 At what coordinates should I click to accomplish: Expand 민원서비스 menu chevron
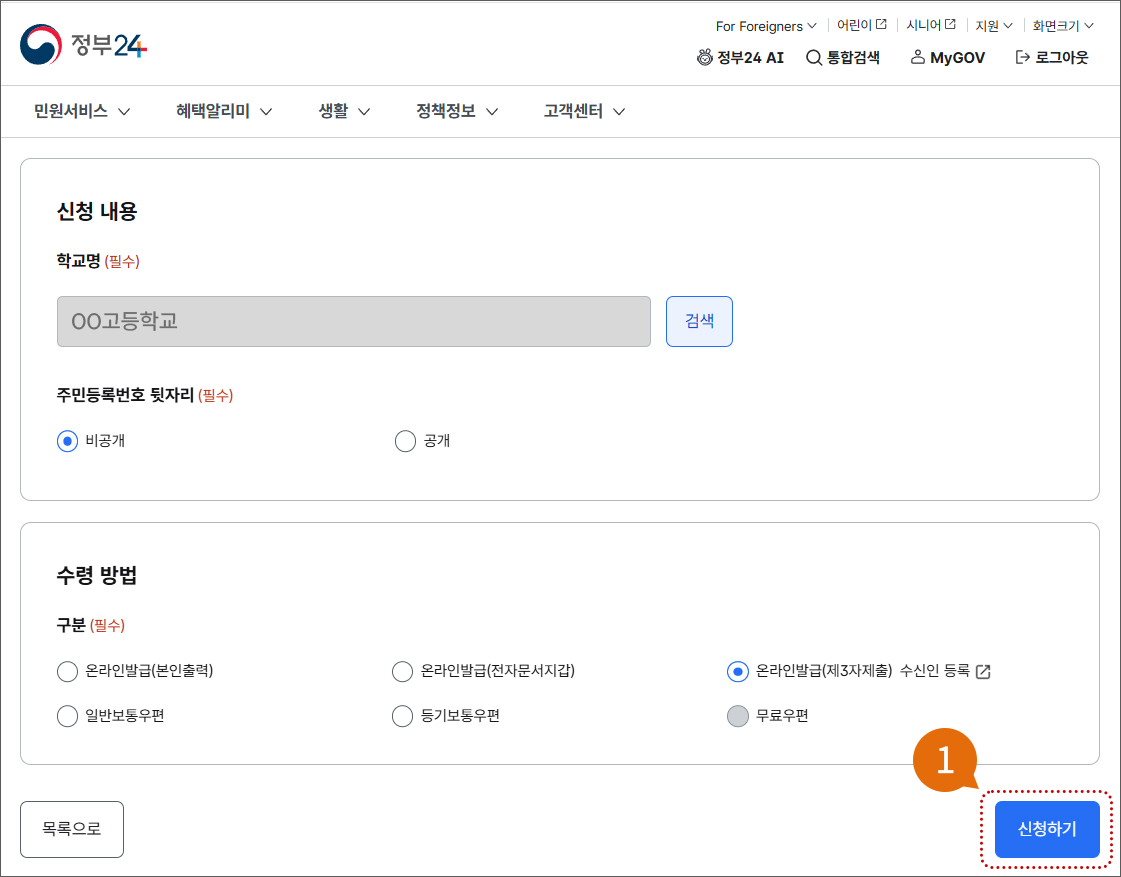[x=124, y=112]
